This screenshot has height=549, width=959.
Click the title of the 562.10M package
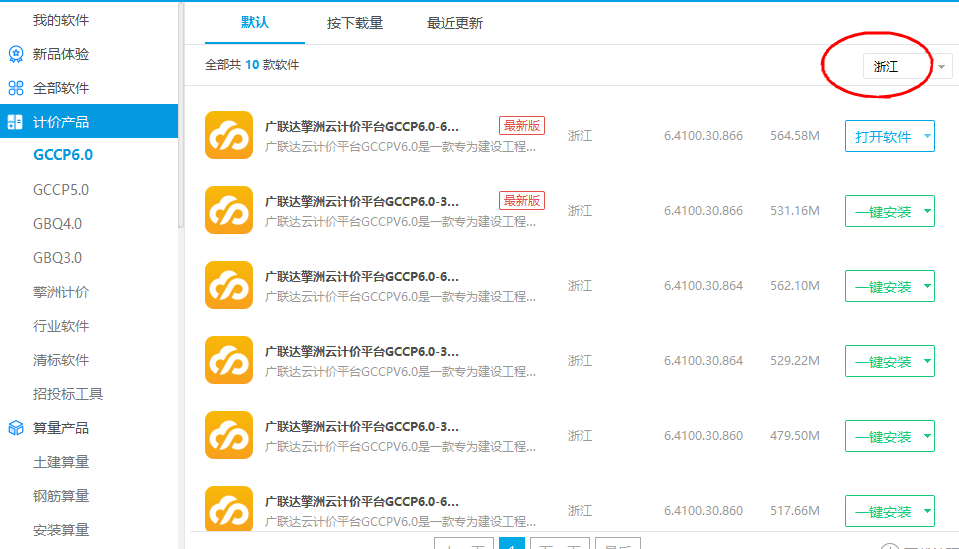(361, 277)
